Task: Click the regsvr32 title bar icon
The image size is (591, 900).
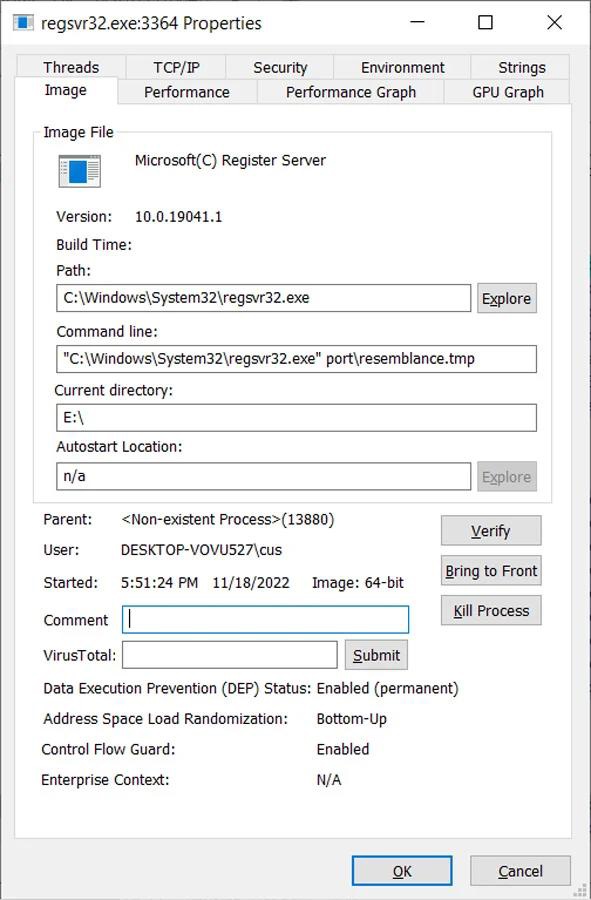Action: pyautogui.click(x=23, y=22)
